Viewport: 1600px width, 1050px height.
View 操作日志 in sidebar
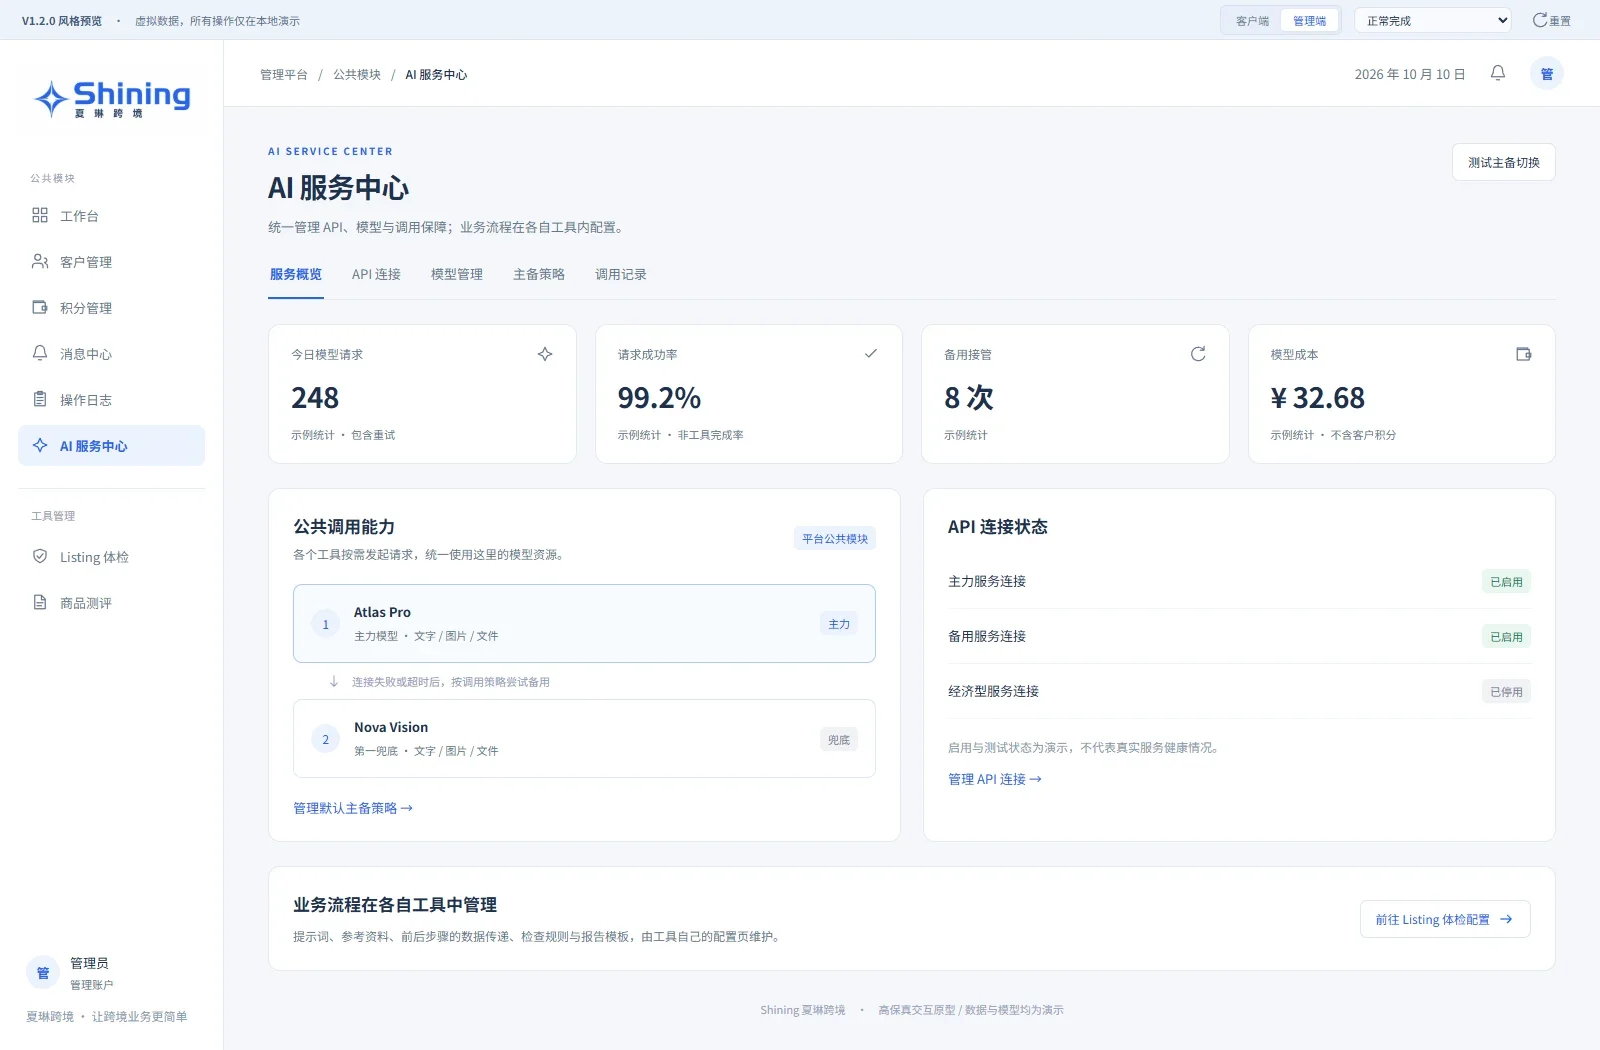click(111, 400)
